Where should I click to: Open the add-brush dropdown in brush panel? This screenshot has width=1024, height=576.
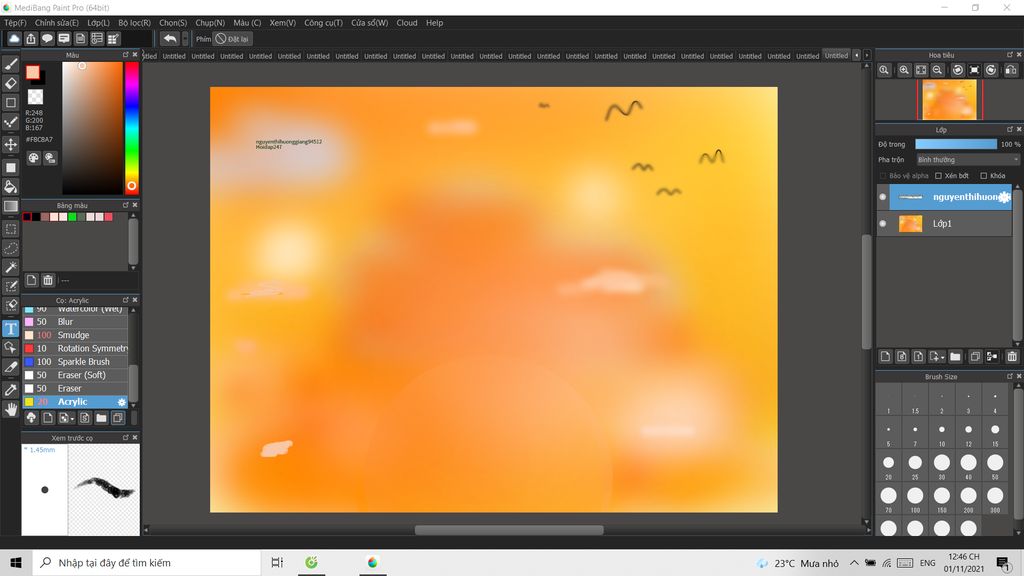click(72, 419)
